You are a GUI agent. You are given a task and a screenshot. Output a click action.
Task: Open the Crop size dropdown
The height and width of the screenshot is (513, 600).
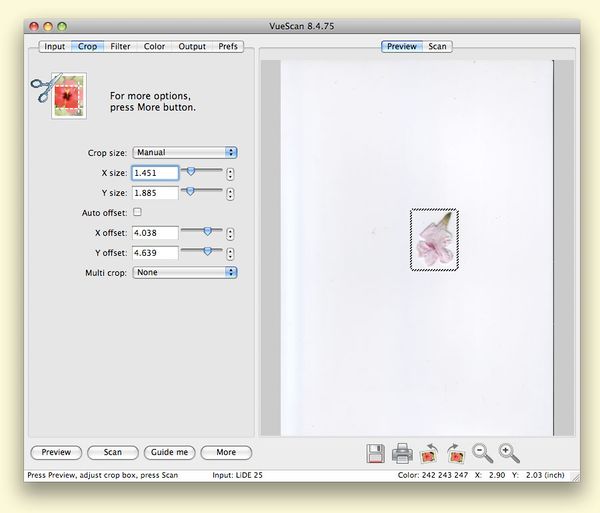(x=185, y=153)
